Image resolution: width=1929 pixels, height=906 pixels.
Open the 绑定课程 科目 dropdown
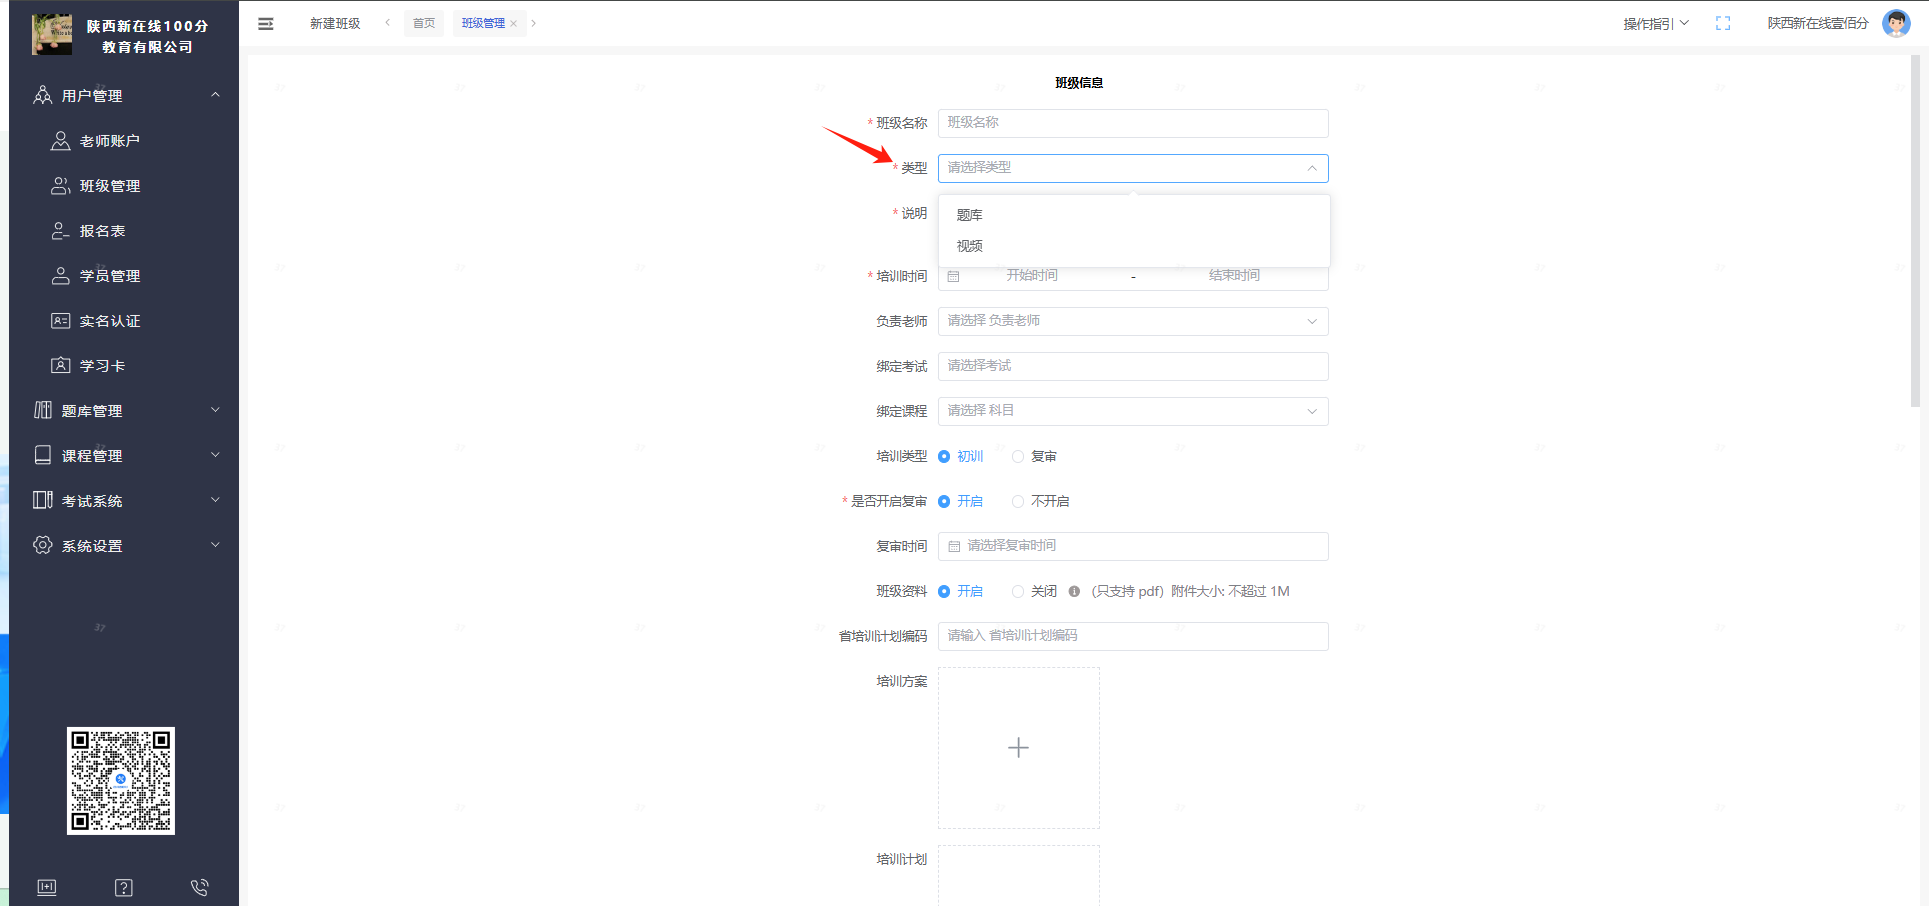(1133, 411)
